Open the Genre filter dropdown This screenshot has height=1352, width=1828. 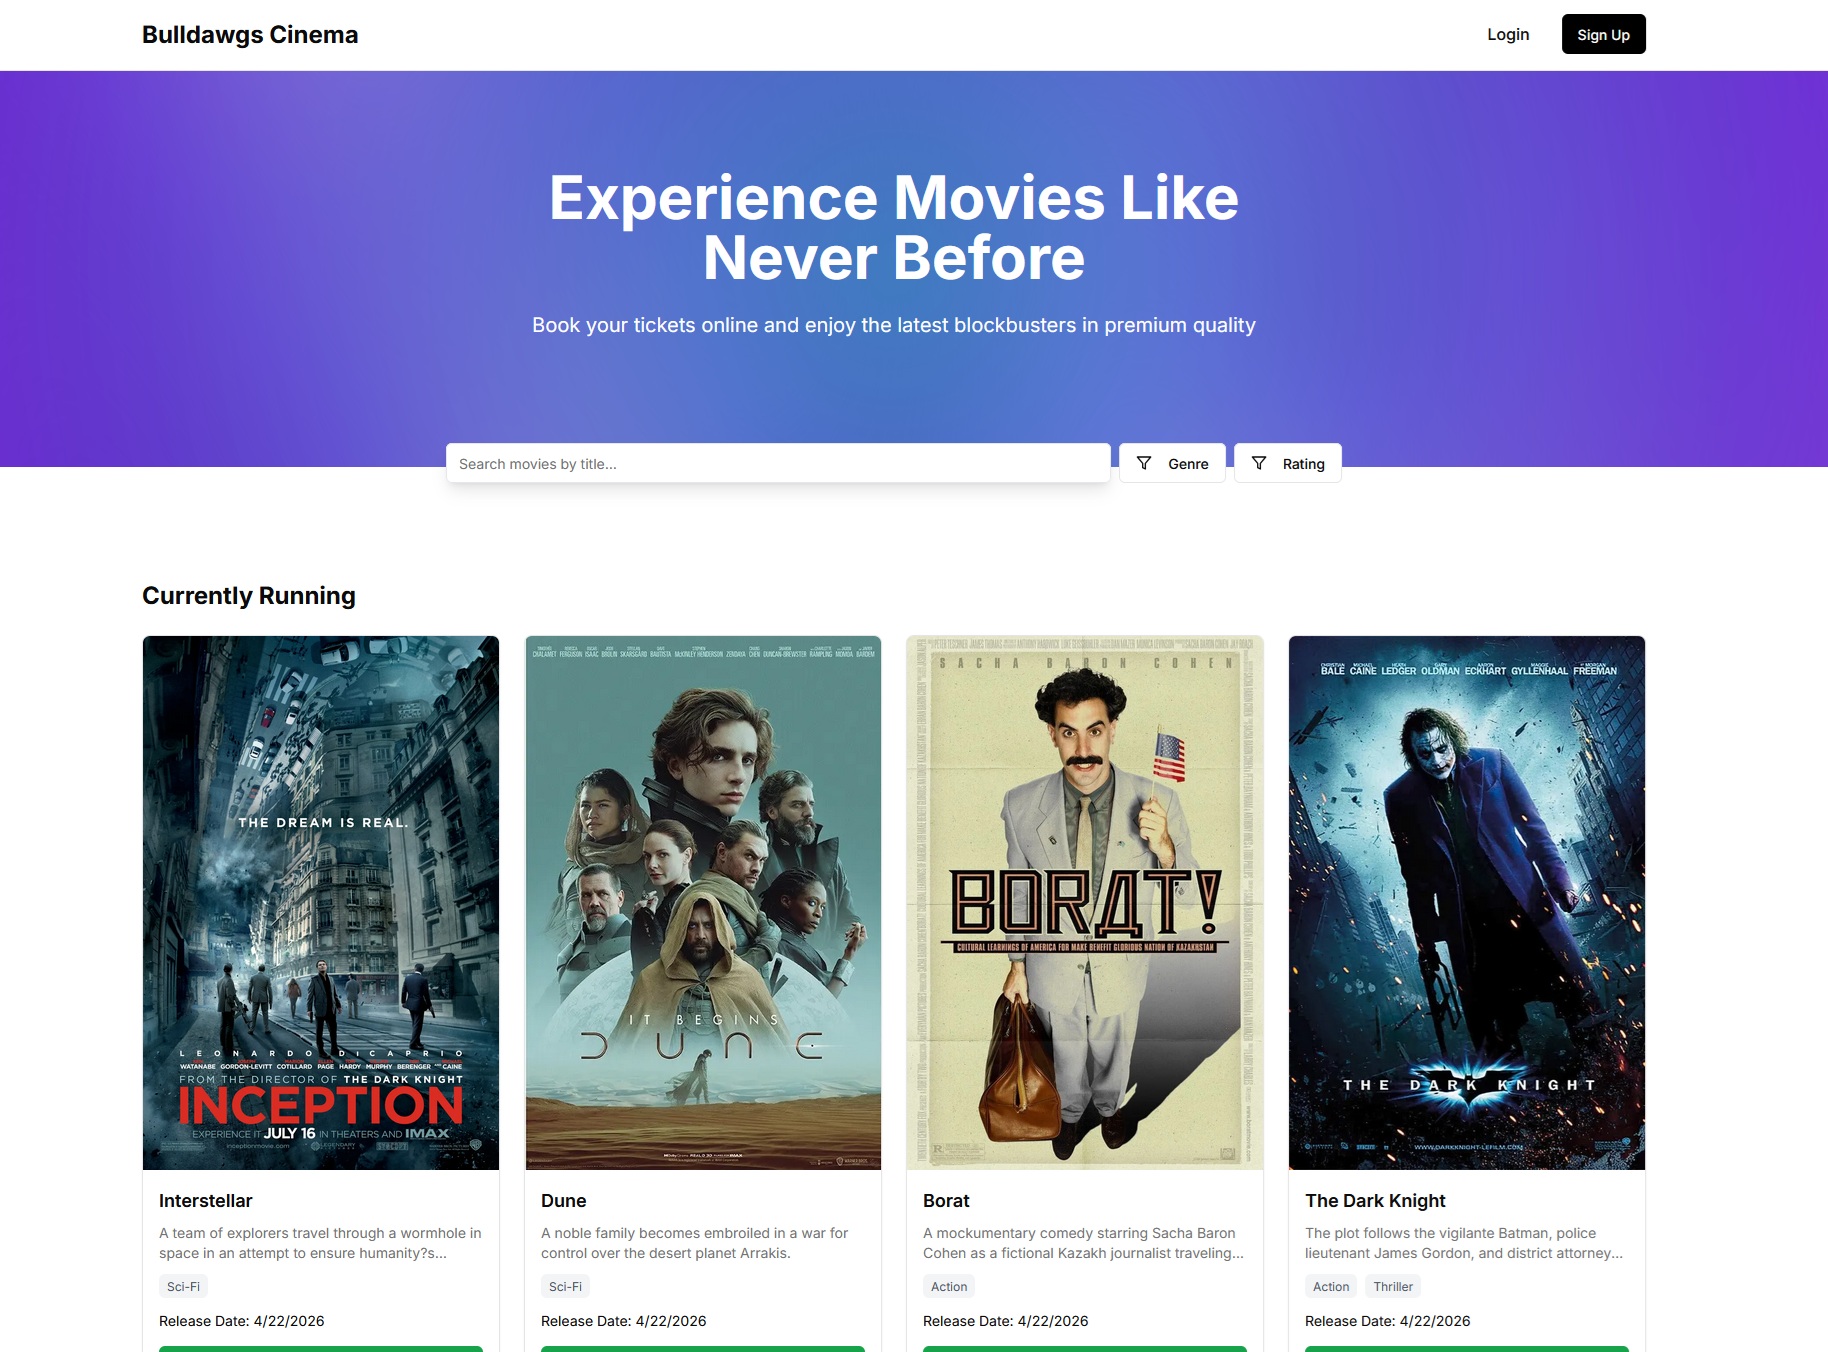1172,463
